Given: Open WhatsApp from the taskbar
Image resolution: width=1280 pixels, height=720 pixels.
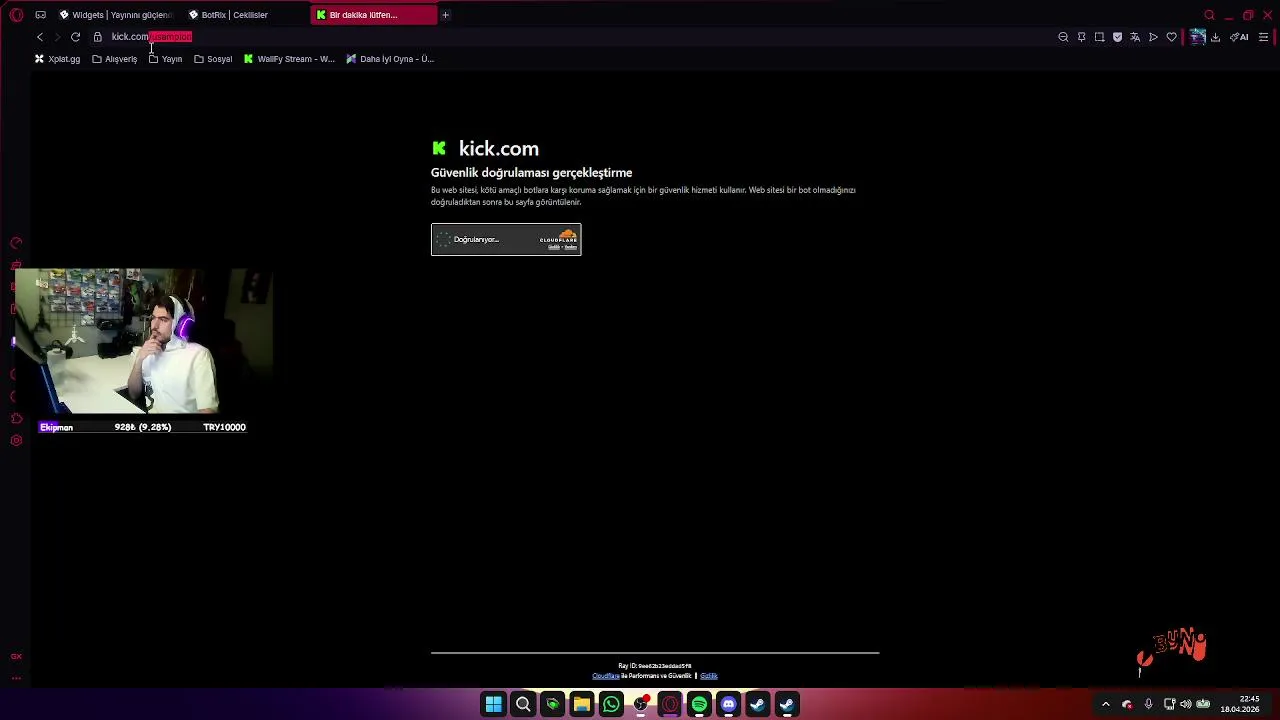Looking at the screenshot, I should (611, 705).
